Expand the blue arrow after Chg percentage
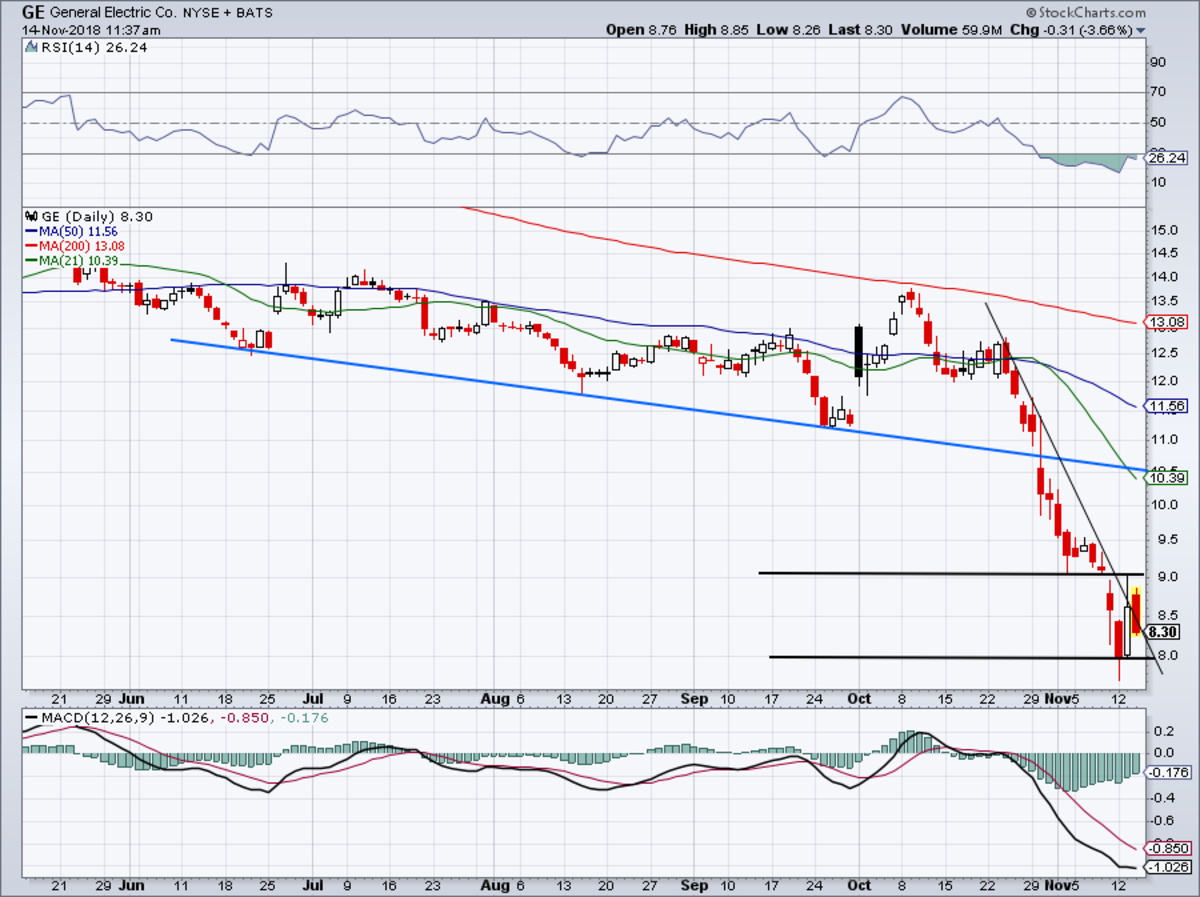 [x=1141, y=31]
